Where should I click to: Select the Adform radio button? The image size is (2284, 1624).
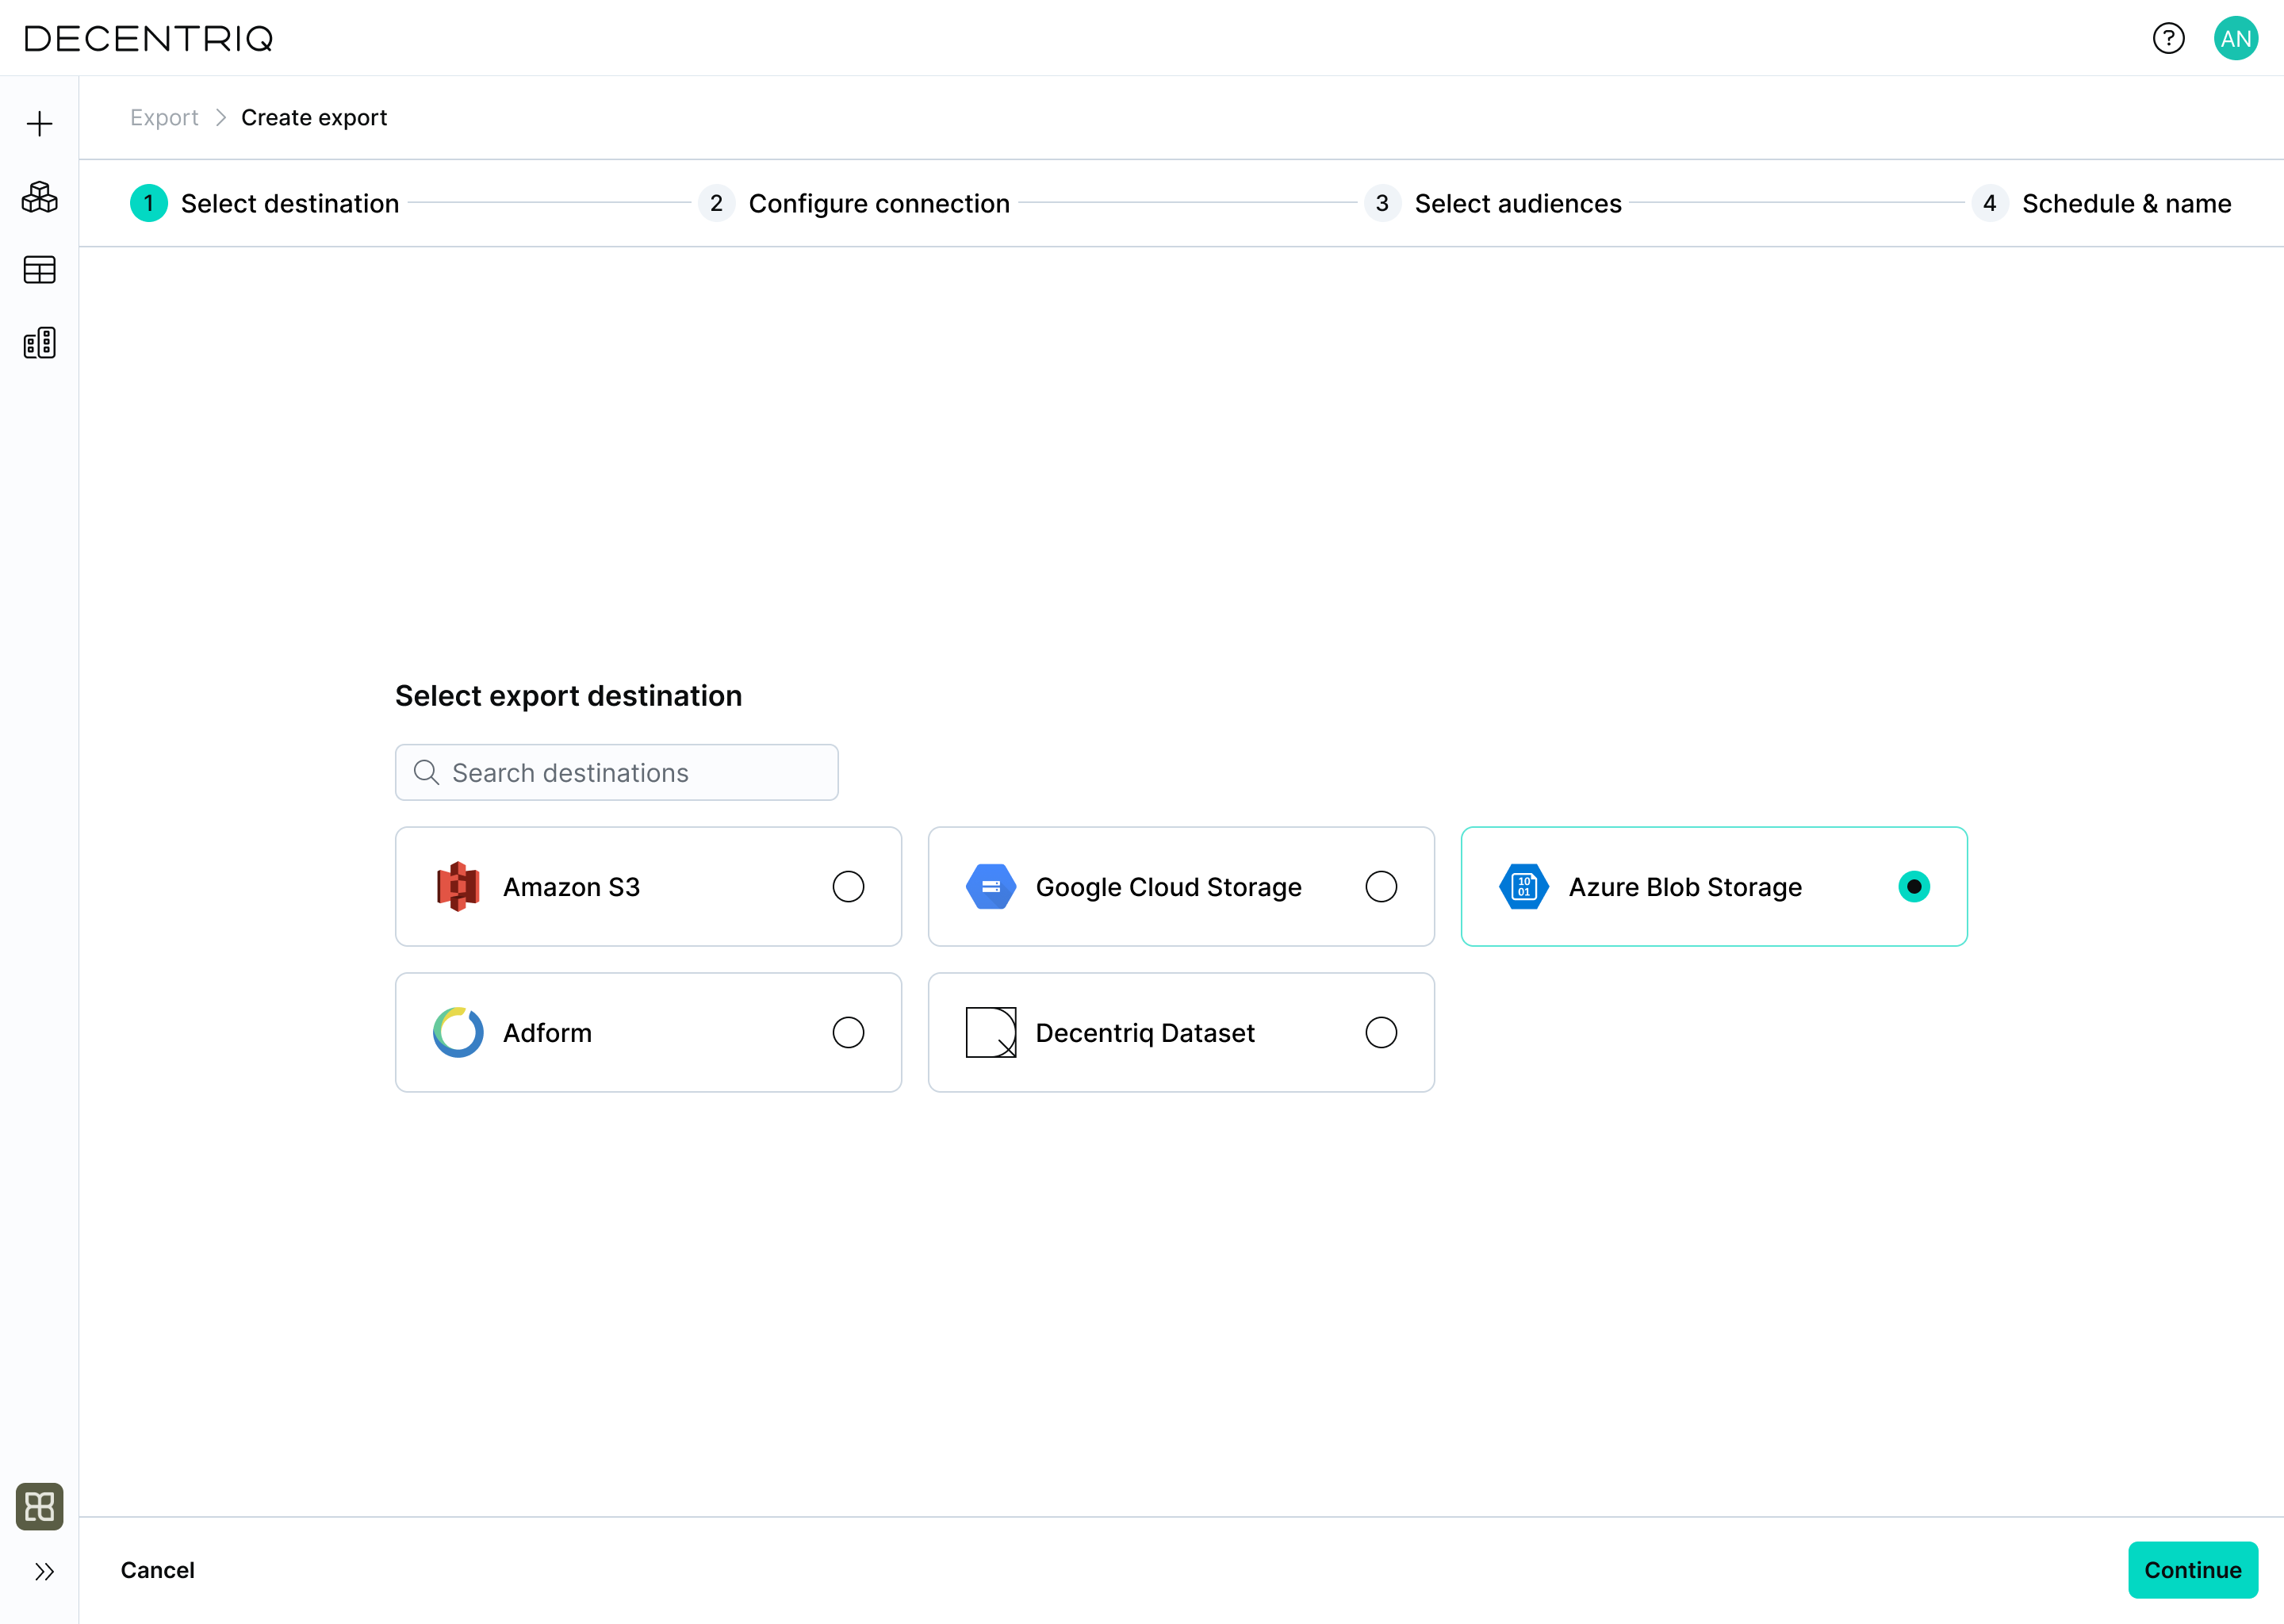(x=848, y=1032)
